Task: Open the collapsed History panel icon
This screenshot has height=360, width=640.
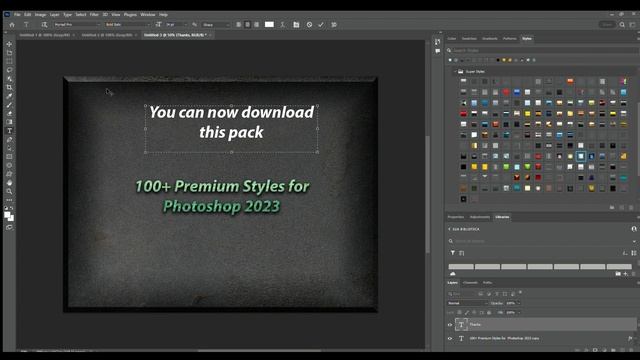Action: [438, 42]
